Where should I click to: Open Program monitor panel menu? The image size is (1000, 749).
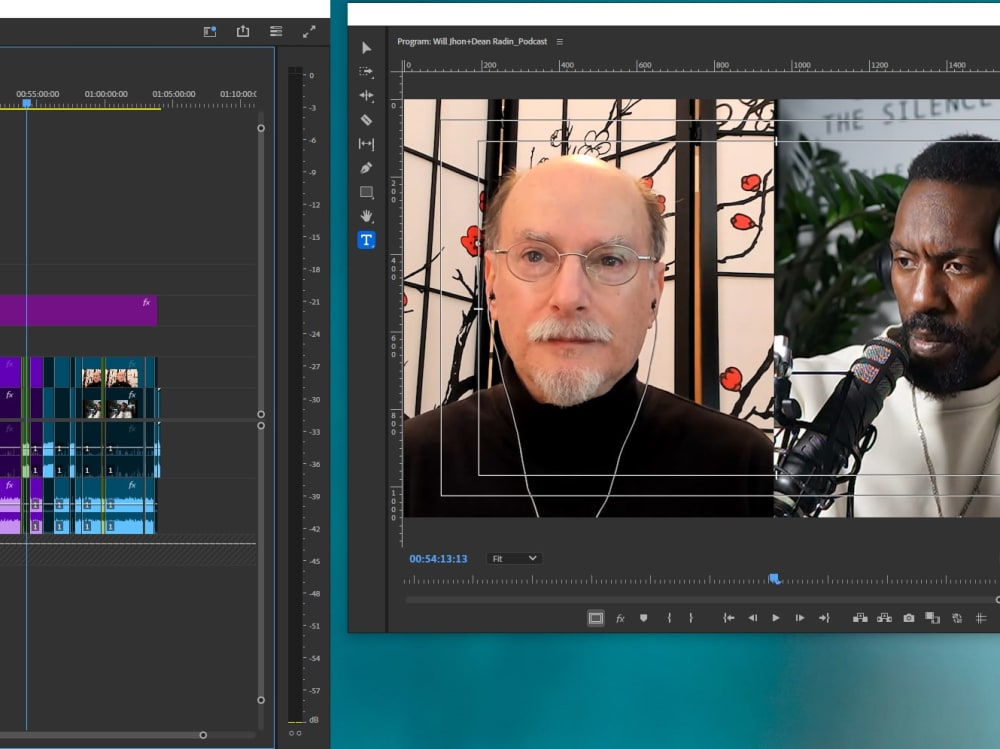[560, 41]
